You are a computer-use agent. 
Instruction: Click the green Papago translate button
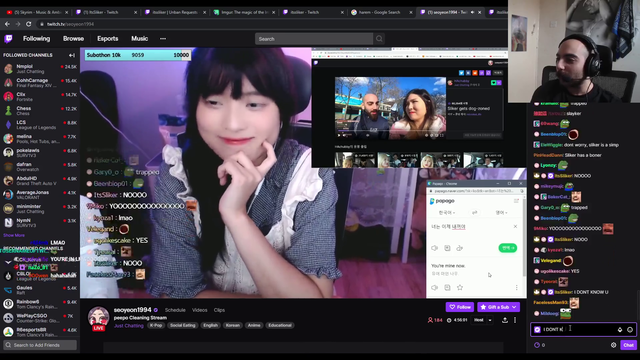coord(508,248)
